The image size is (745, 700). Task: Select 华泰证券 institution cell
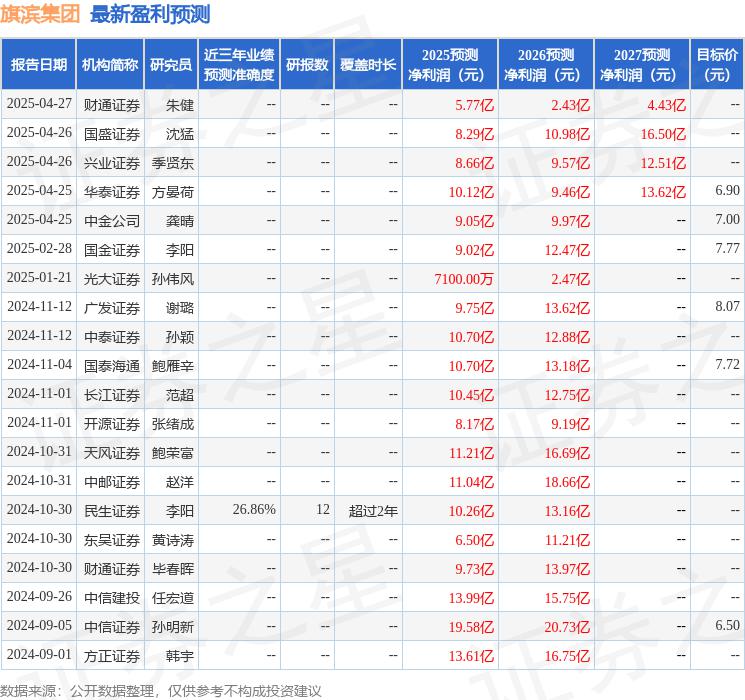click(x=112, y=192)
